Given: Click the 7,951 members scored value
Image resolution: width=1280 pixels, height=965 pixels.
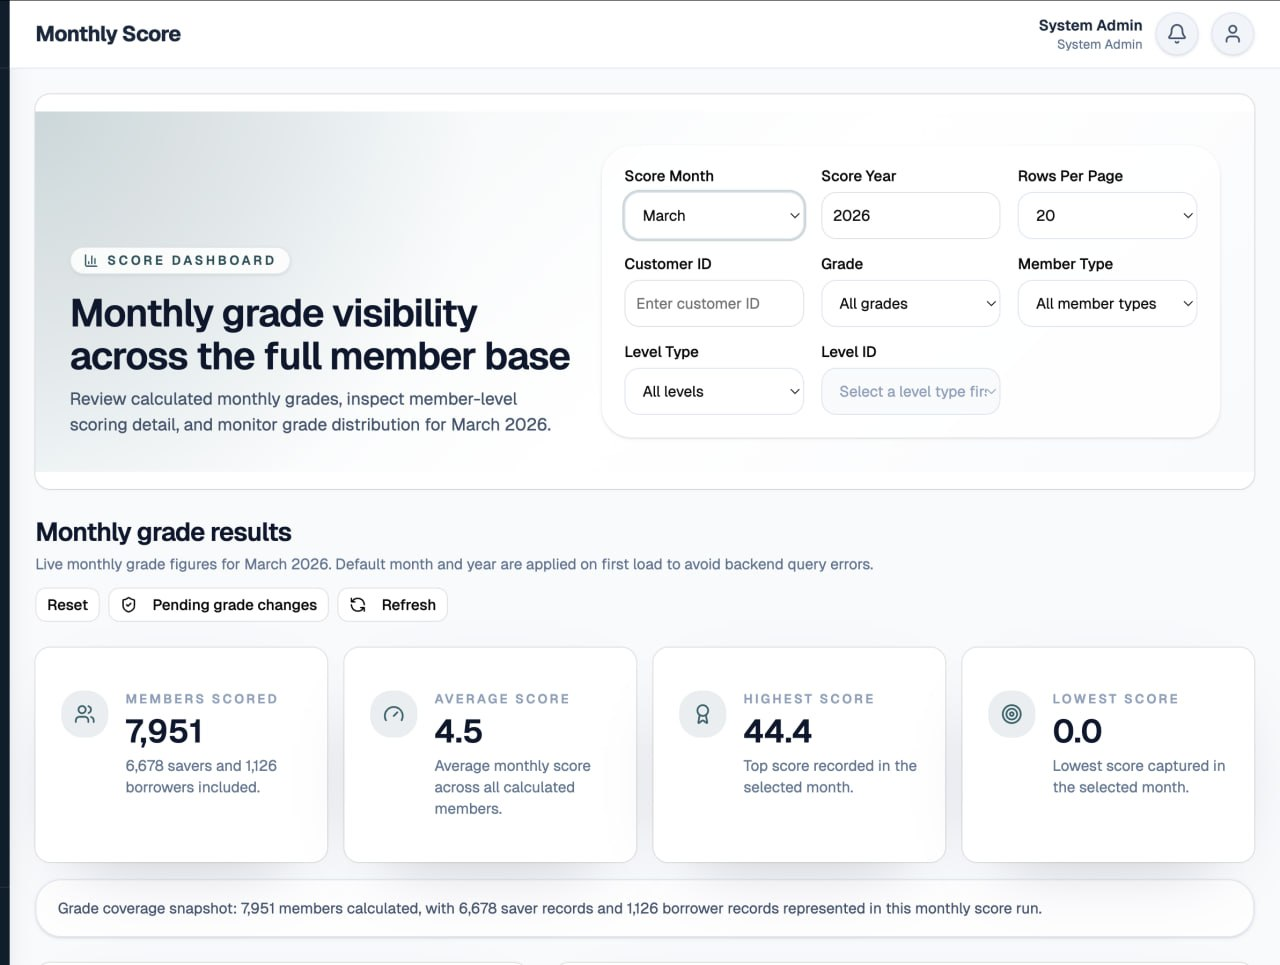Looking at the screenshot, I should (x=164, y=732).
